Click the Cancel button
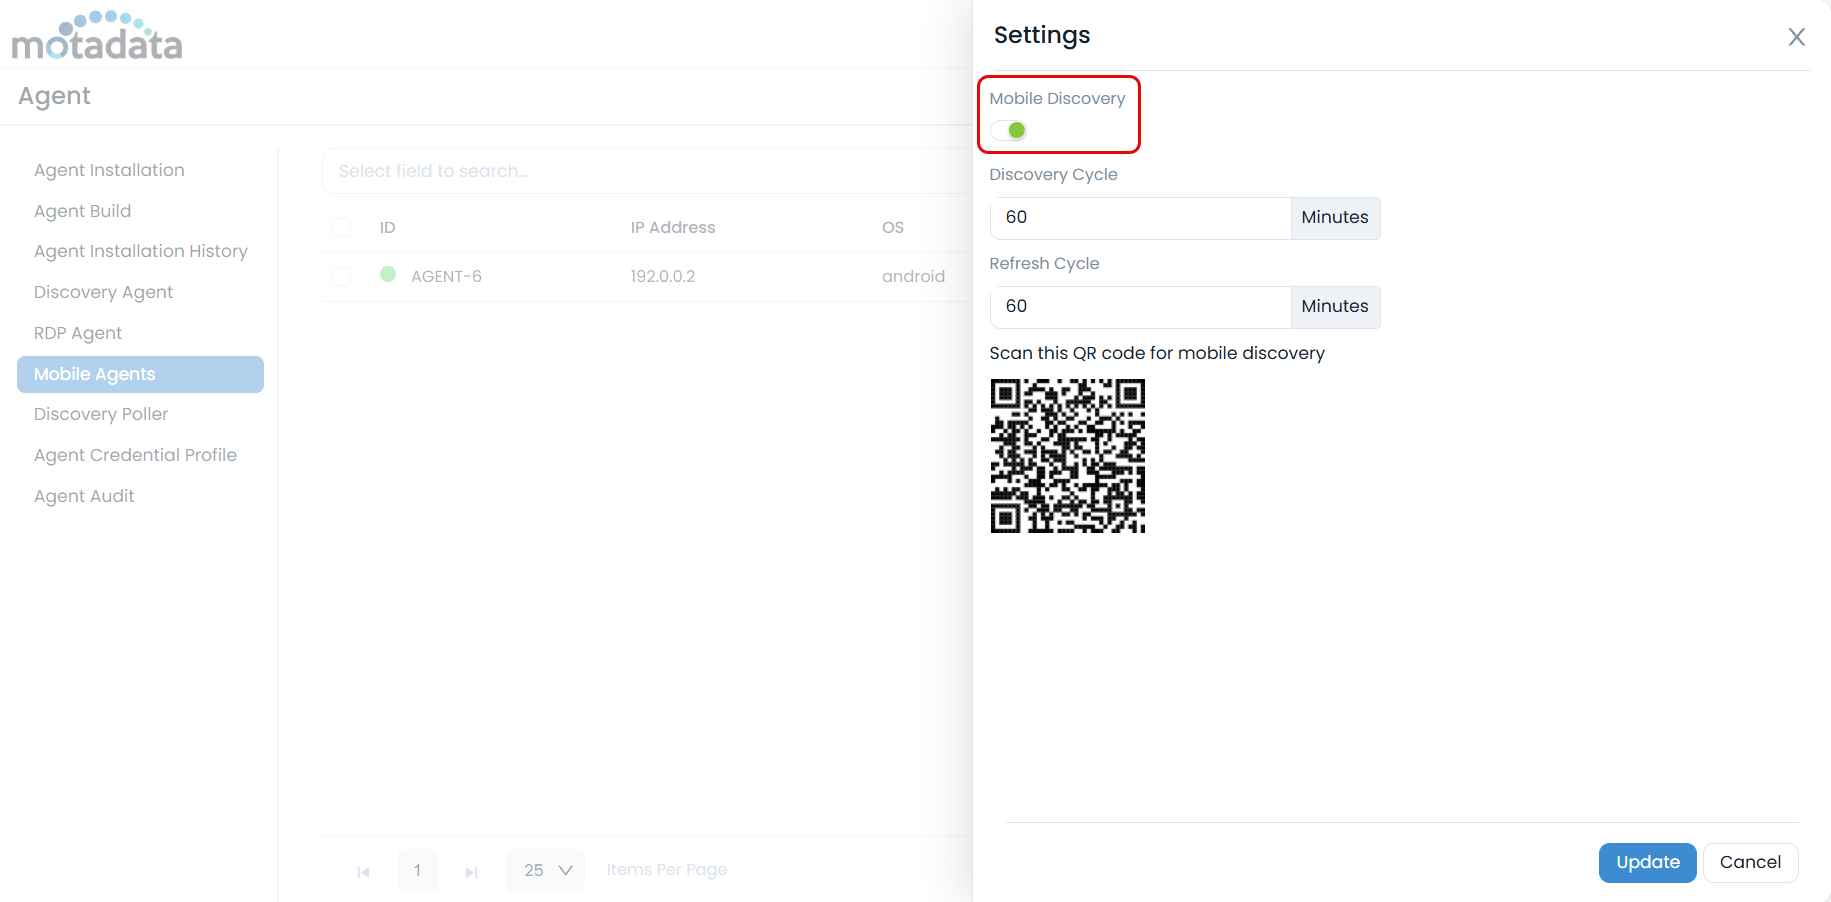1831x902 pixels. click(1750, 862)
